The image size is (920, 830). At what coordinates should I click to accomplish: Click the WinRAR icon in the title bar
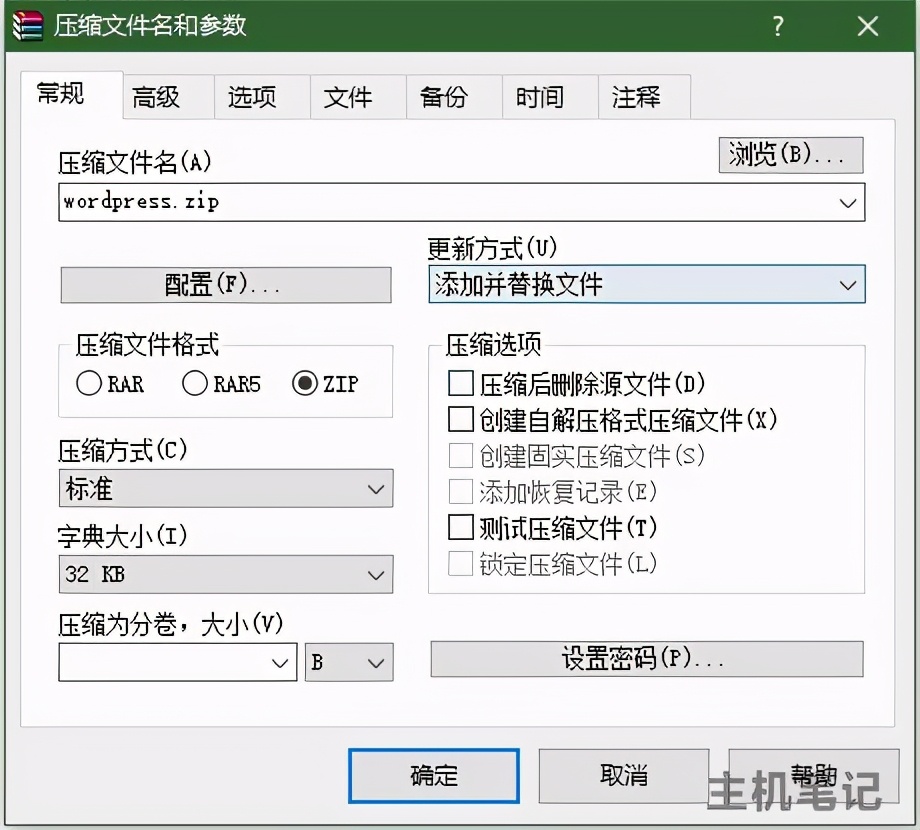point(26,27)
